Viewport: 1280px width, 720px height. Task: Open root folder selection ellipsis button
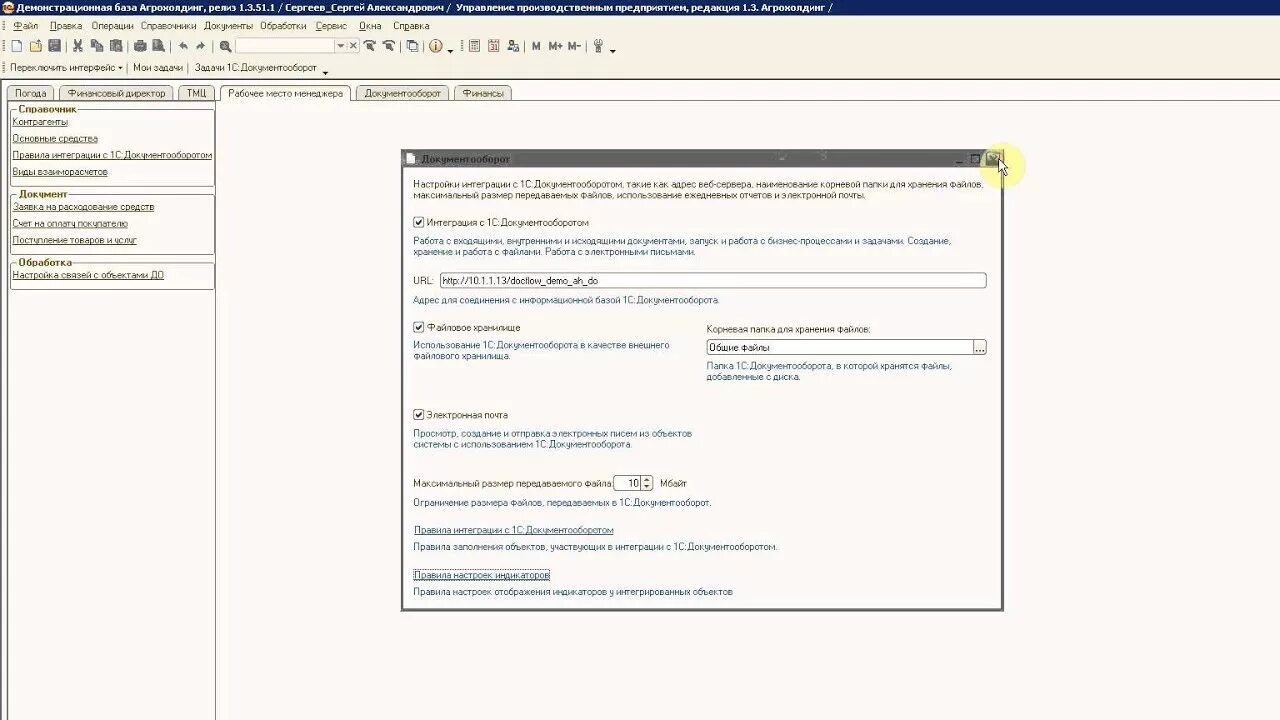980,347
